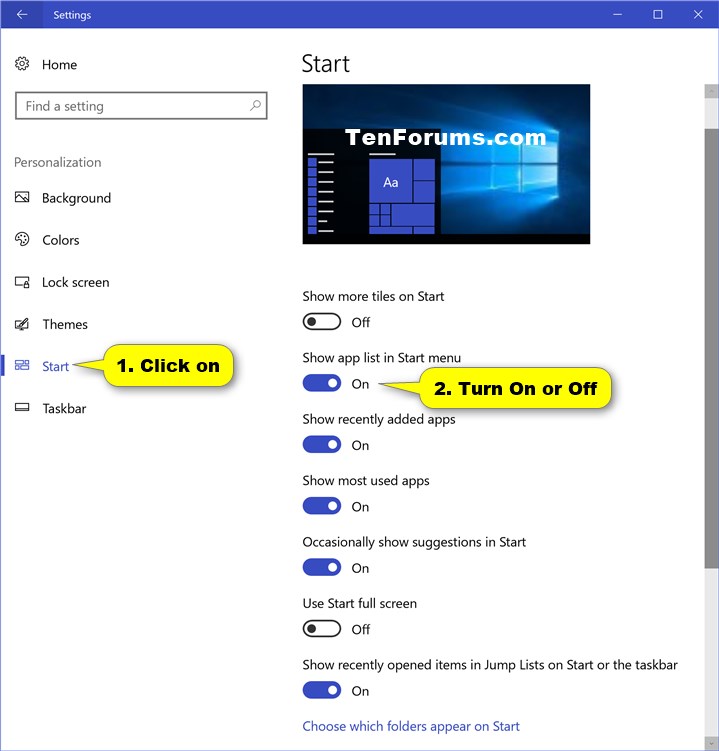Open the Colors settings page
The image size is (719, 751).
[x=60, y=239]
